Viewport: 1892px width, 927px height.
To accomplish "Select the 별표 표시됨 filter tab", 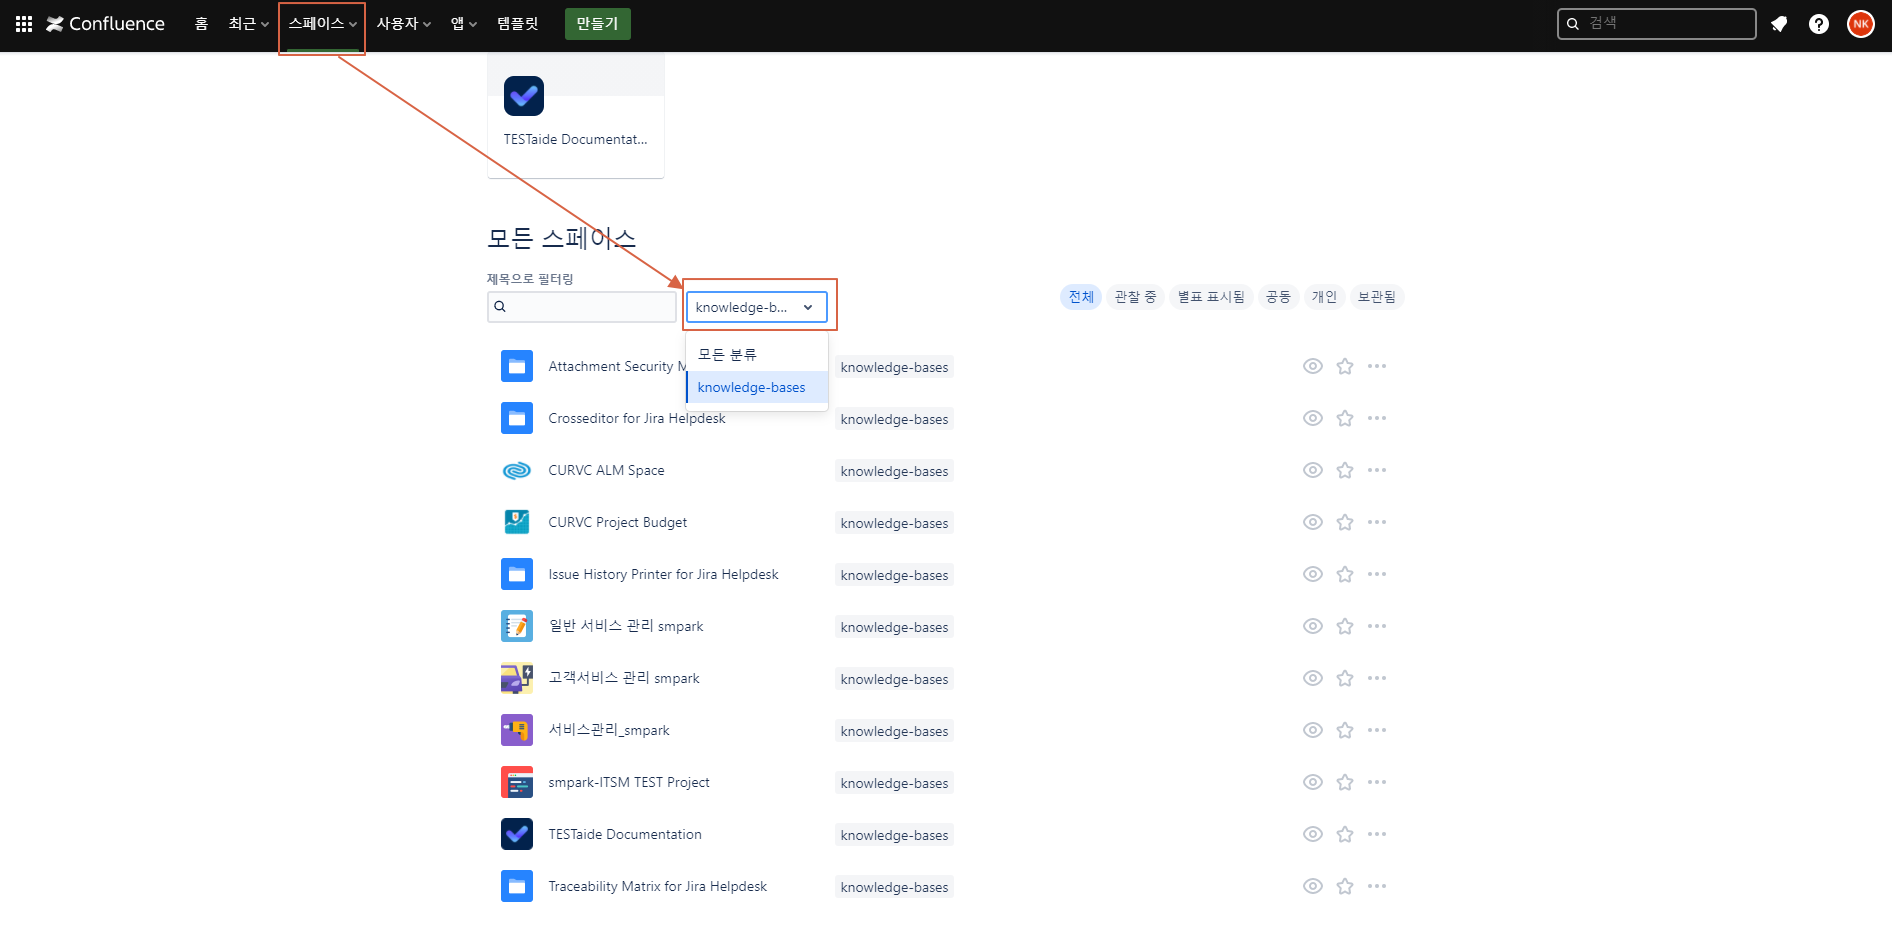I will [1211, 297].
